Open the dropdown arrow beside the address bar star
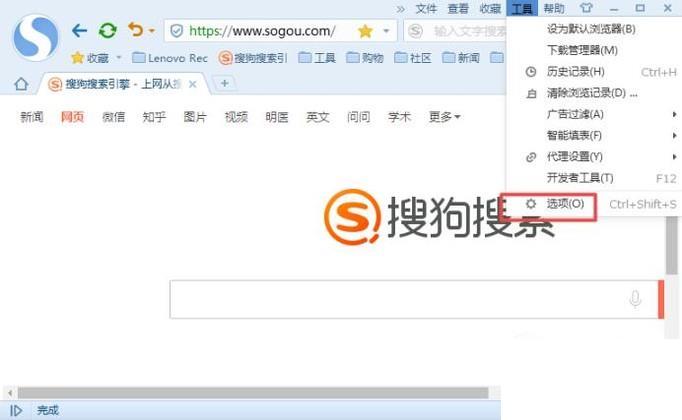The height and width of the screenshot is (420, 682). (386, 31)
